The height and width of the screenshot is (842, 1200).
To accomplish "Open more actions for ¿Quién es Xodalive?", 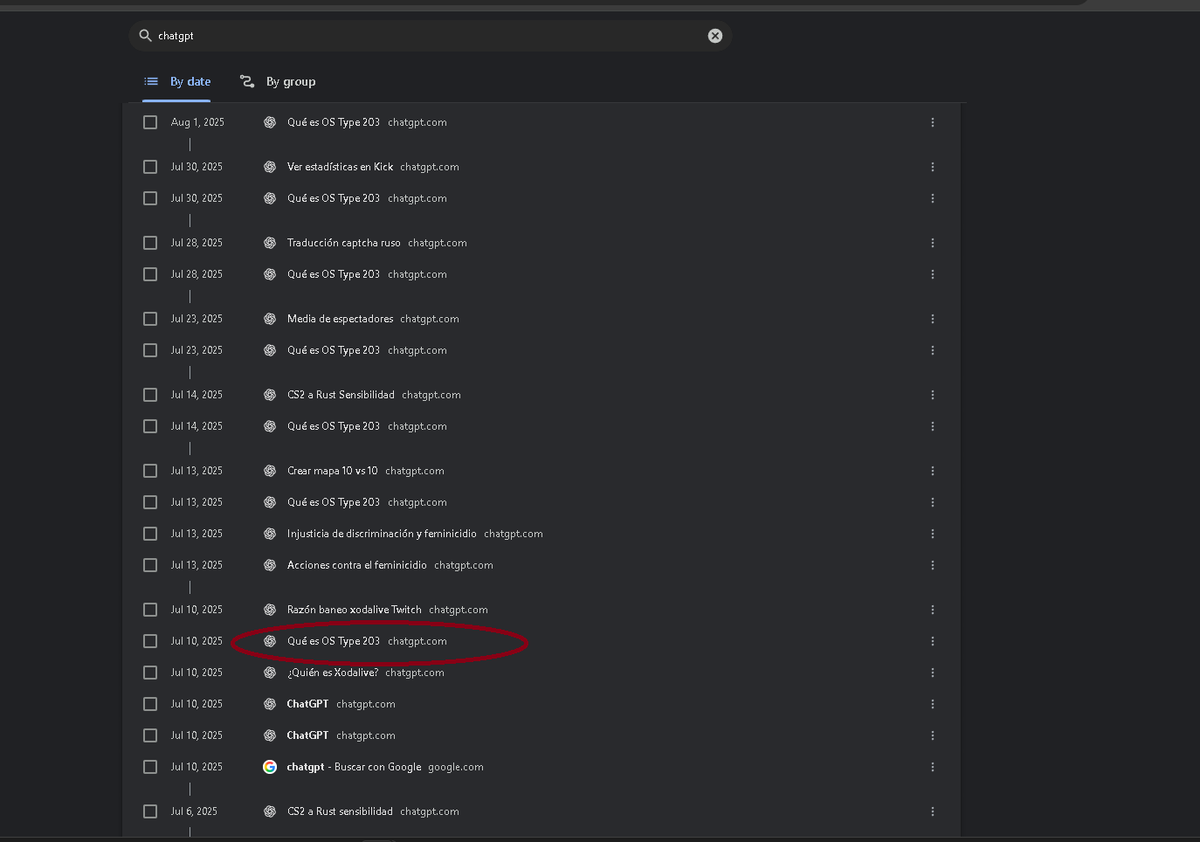I will pyautogui.click(x=933, y=673).
